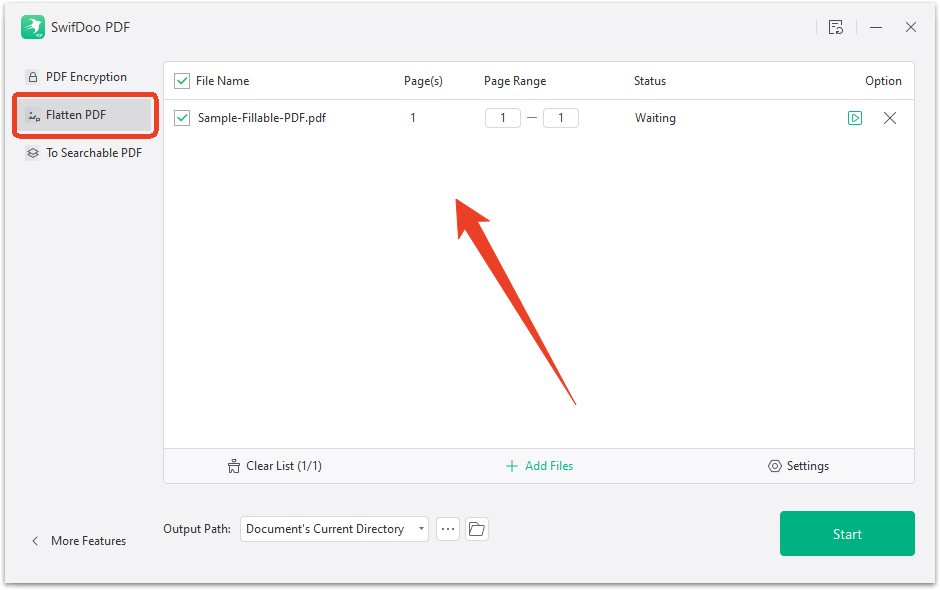
Task: Go back to More Features
Action: coord(79,541)
